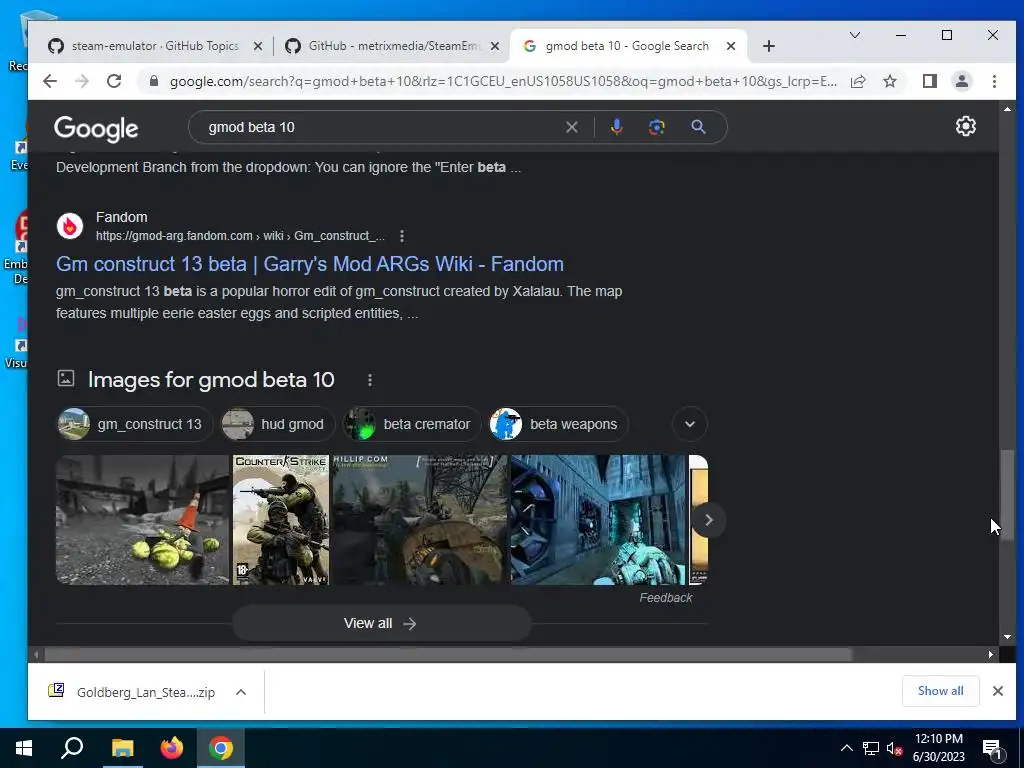Click scrollbar up arrow
This screenshot has height=768, width=1024.
tap(1007, 108)
